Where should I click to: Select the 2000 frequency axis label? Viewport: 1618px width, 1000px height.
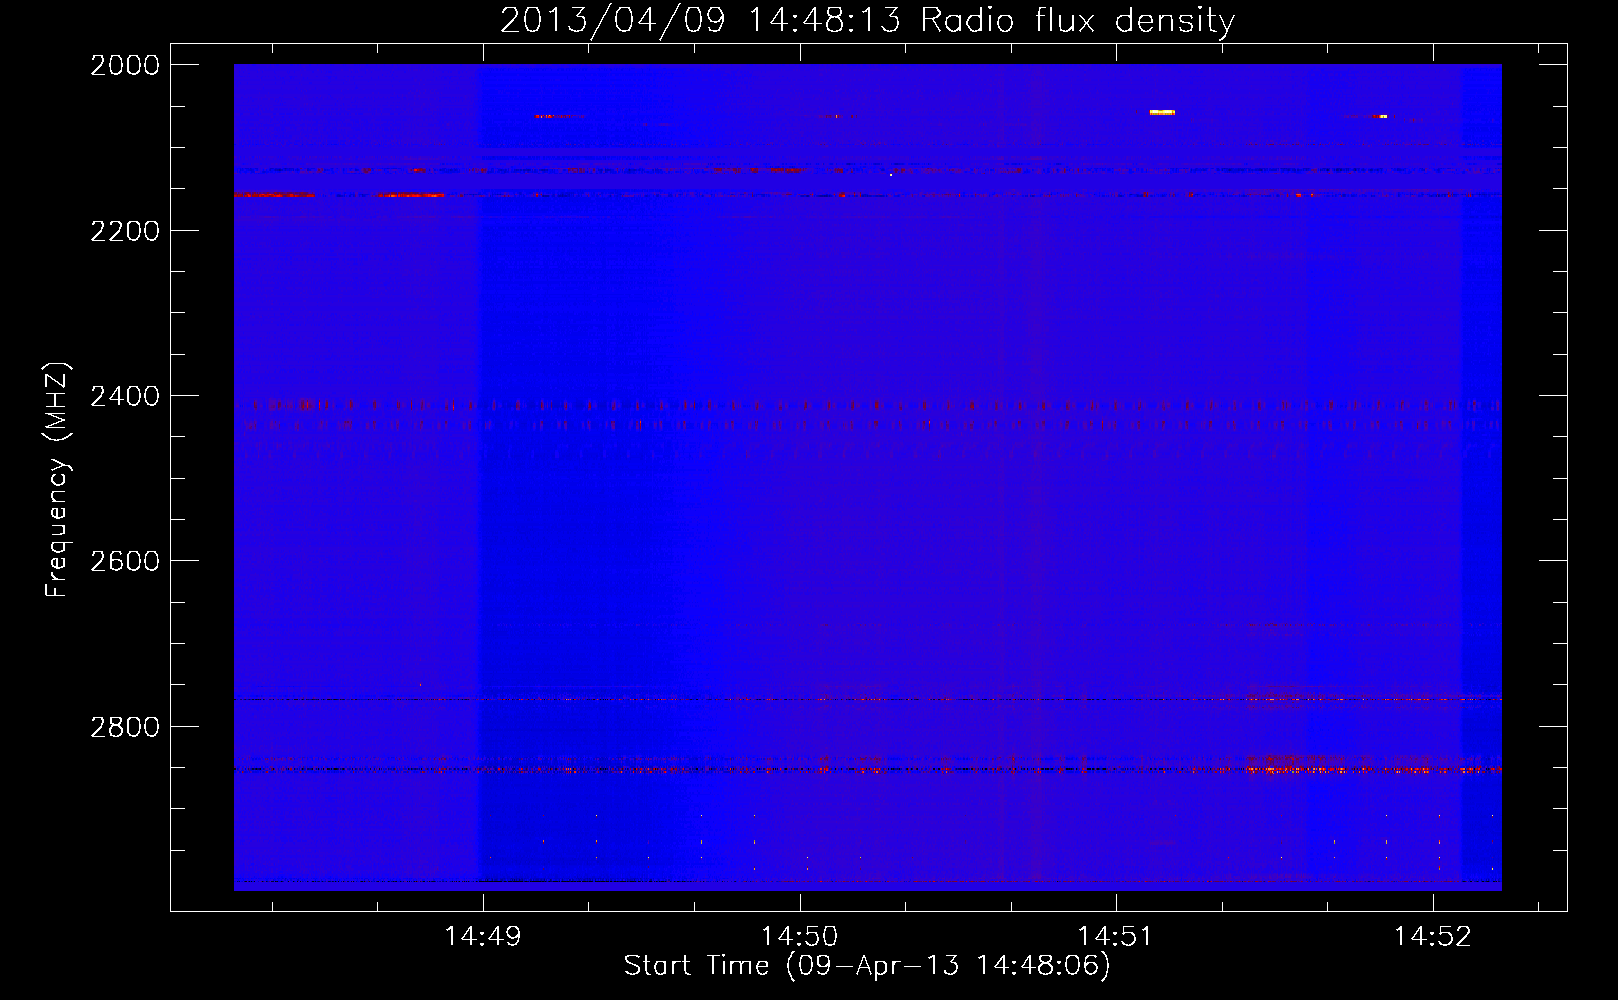pos(125,65)
